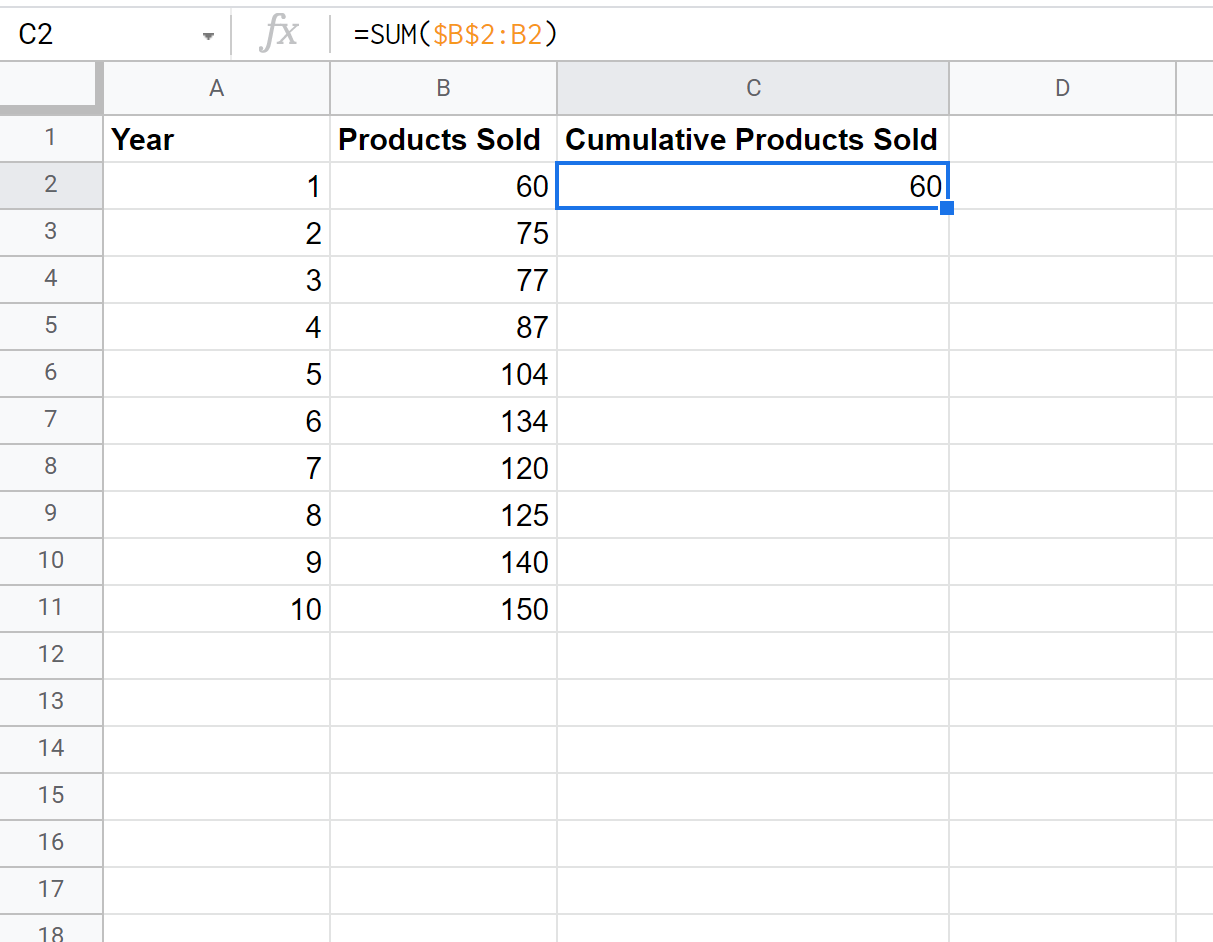The height and width of the screenshot is (942, 1213).
Task: Click the "Products Sold" header cell
Action: 443,139
